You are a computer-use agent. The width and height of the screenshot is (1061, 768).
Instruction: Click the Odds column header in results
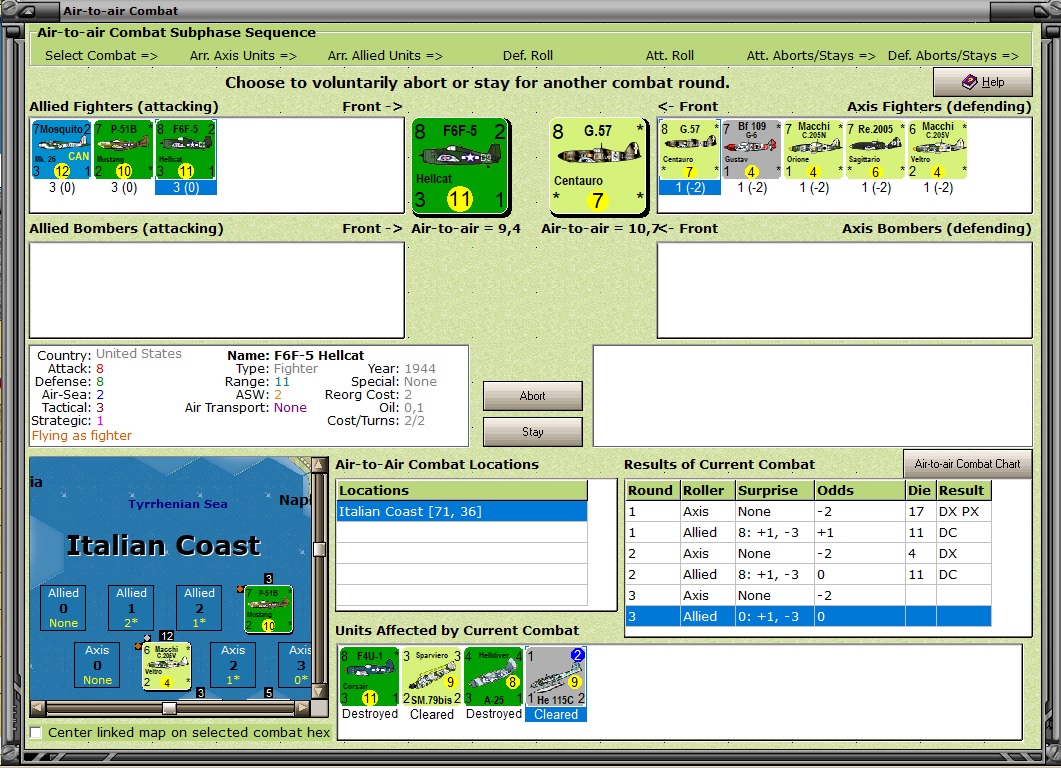pyautogui.click(x=860, y=491)
